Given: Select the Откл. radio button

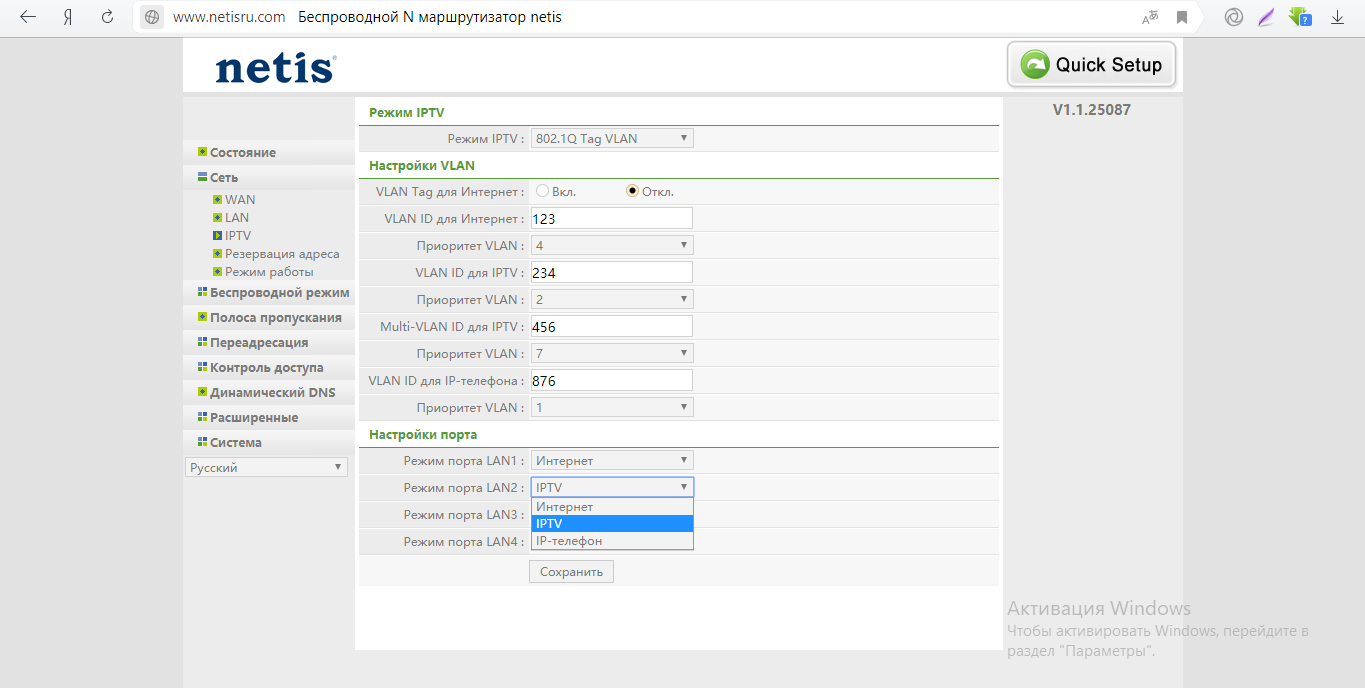Looking at the screenshot, I should click(x=632, y=191).
